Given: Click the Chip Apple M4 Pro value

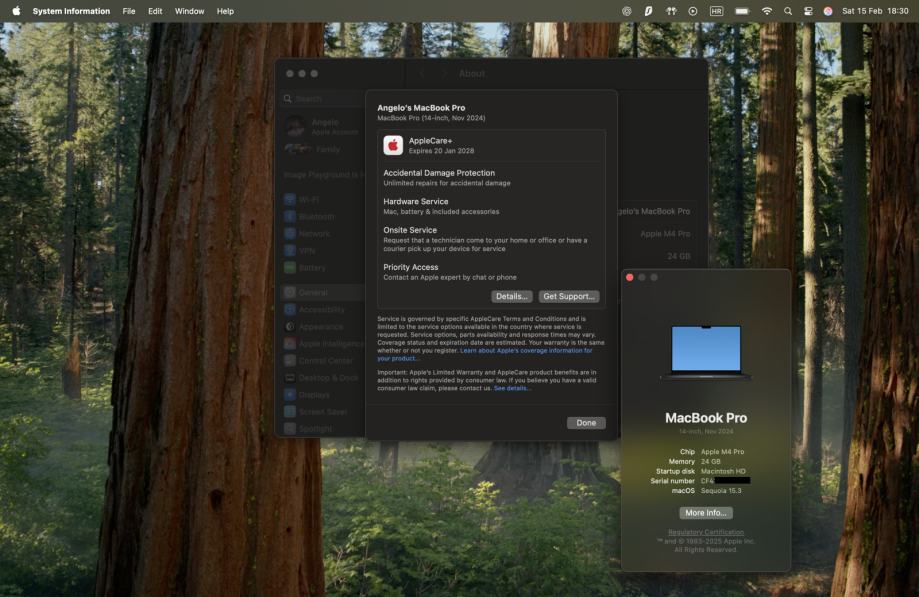Looking at the screenshot, I should pyautogui.click(x=723, y=452).
